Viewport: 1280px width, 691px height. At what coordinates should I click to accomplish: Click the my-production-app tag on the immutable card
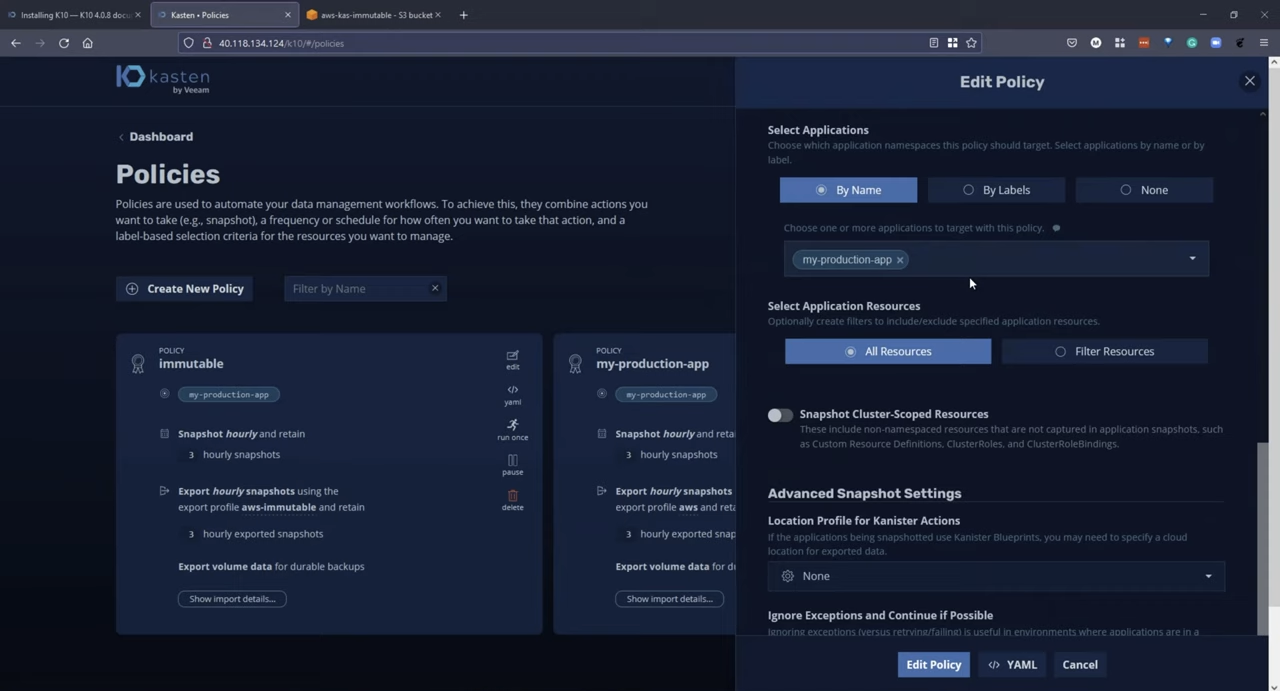[228, 394]
